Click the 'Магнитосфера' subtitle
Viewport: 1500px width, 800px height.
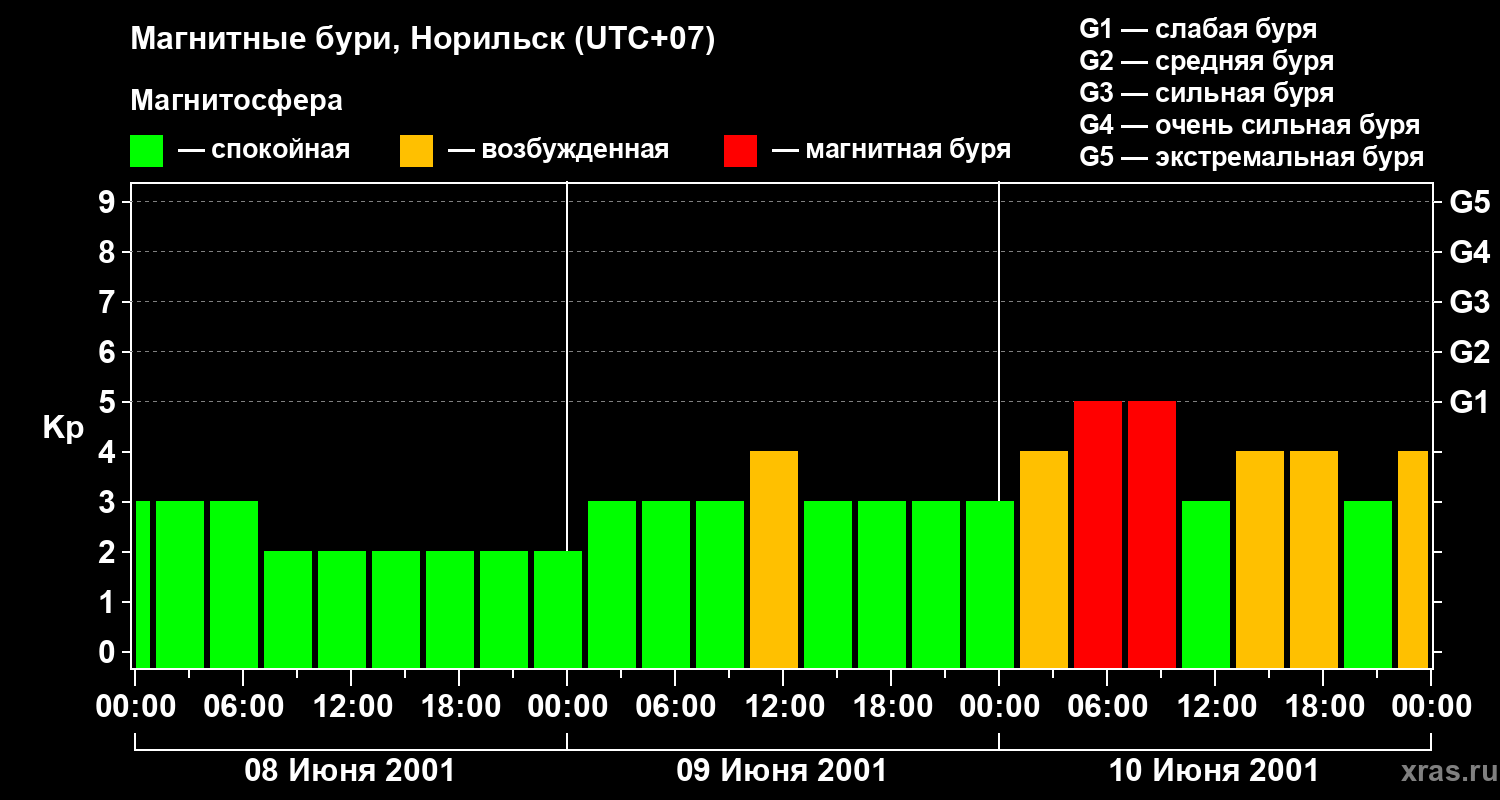(236, 101)
